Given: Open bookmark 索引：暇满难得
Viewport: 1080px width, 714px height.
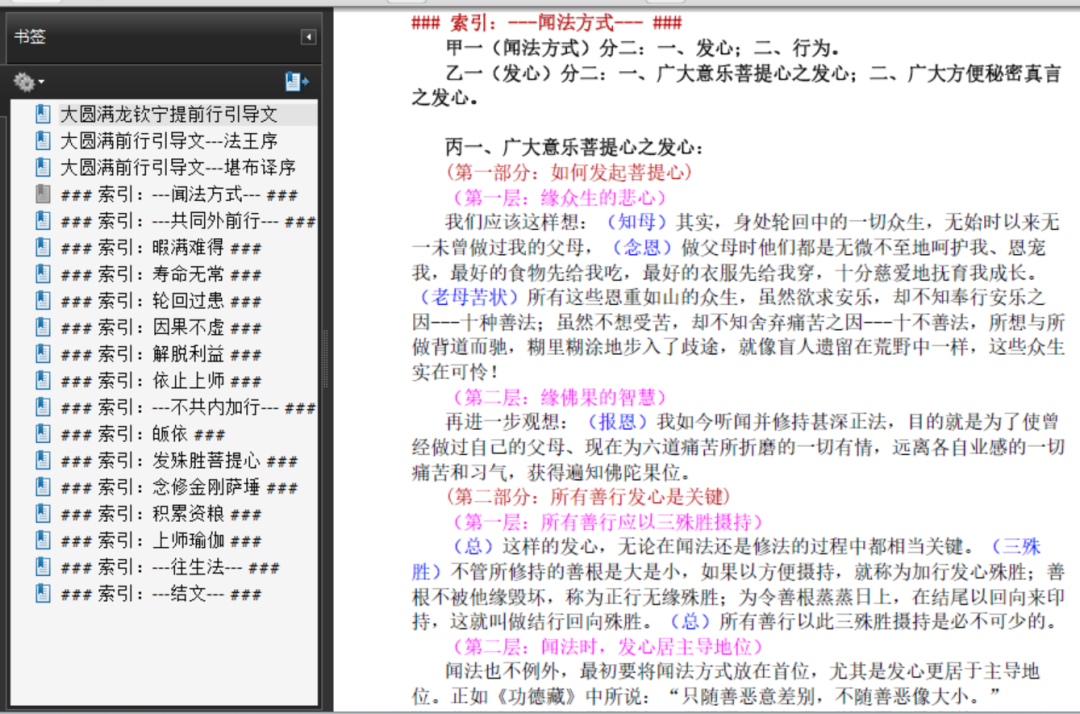Looking at the screenshot, I should (x=160, y=247).
